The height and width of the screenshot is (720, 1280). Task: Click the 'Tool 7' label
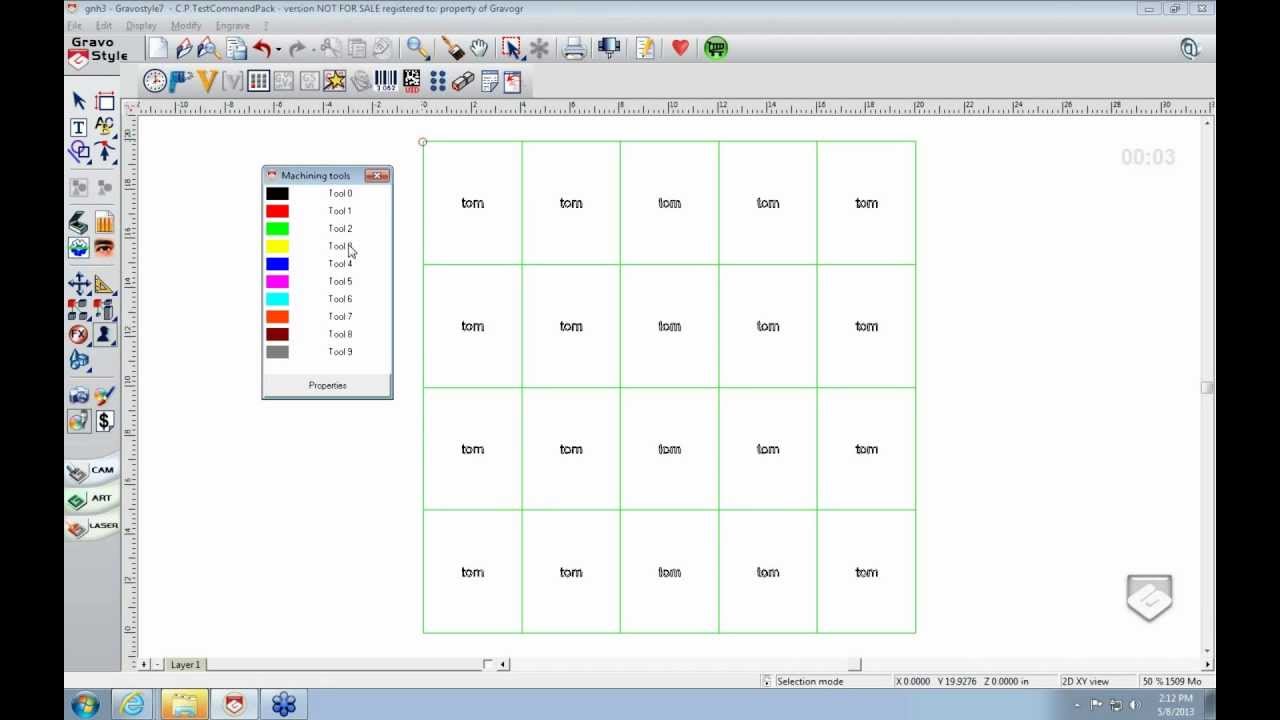(340, 317)
